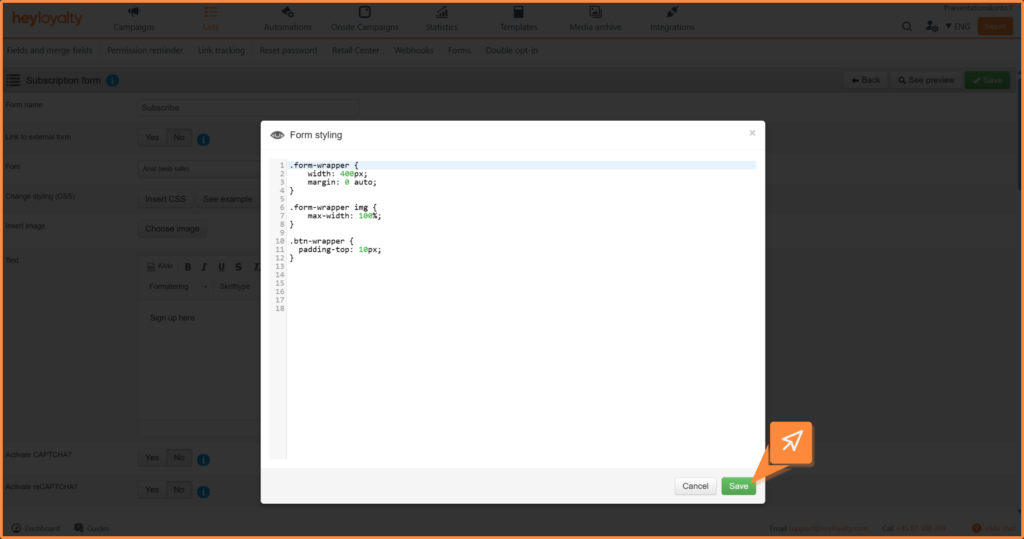The image size is (1024, 539).
Task: Close the Form styling dialog with X
Action: coord(752,132)
